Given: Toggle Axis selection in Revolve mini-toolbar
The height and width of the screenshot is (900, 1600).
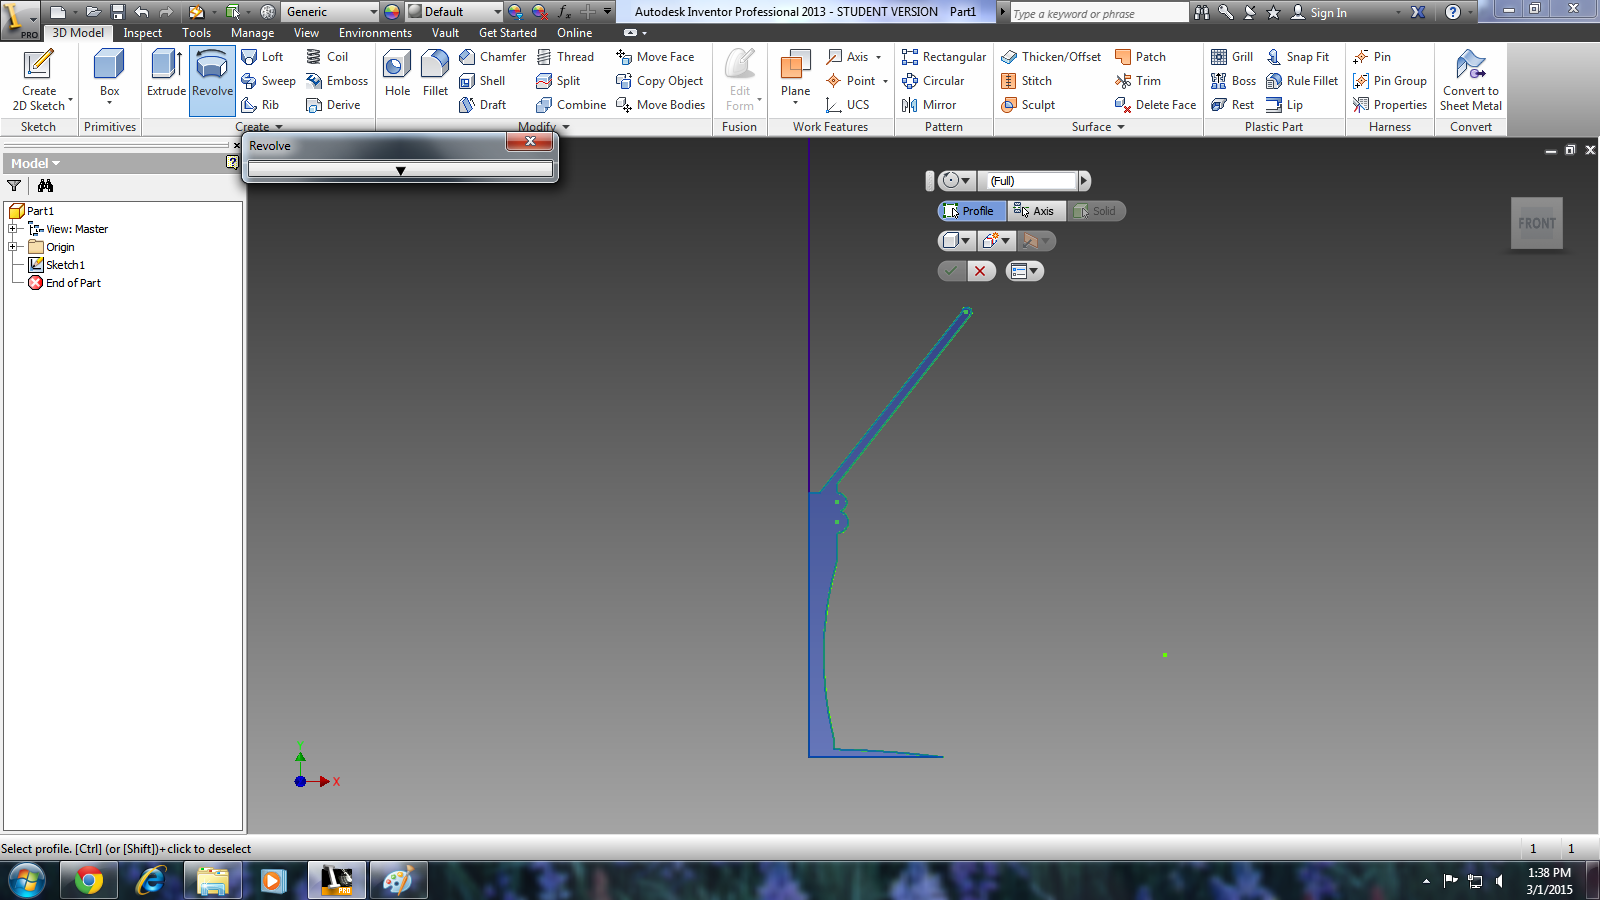Looking at the screenshot, I should (1035, 211).
